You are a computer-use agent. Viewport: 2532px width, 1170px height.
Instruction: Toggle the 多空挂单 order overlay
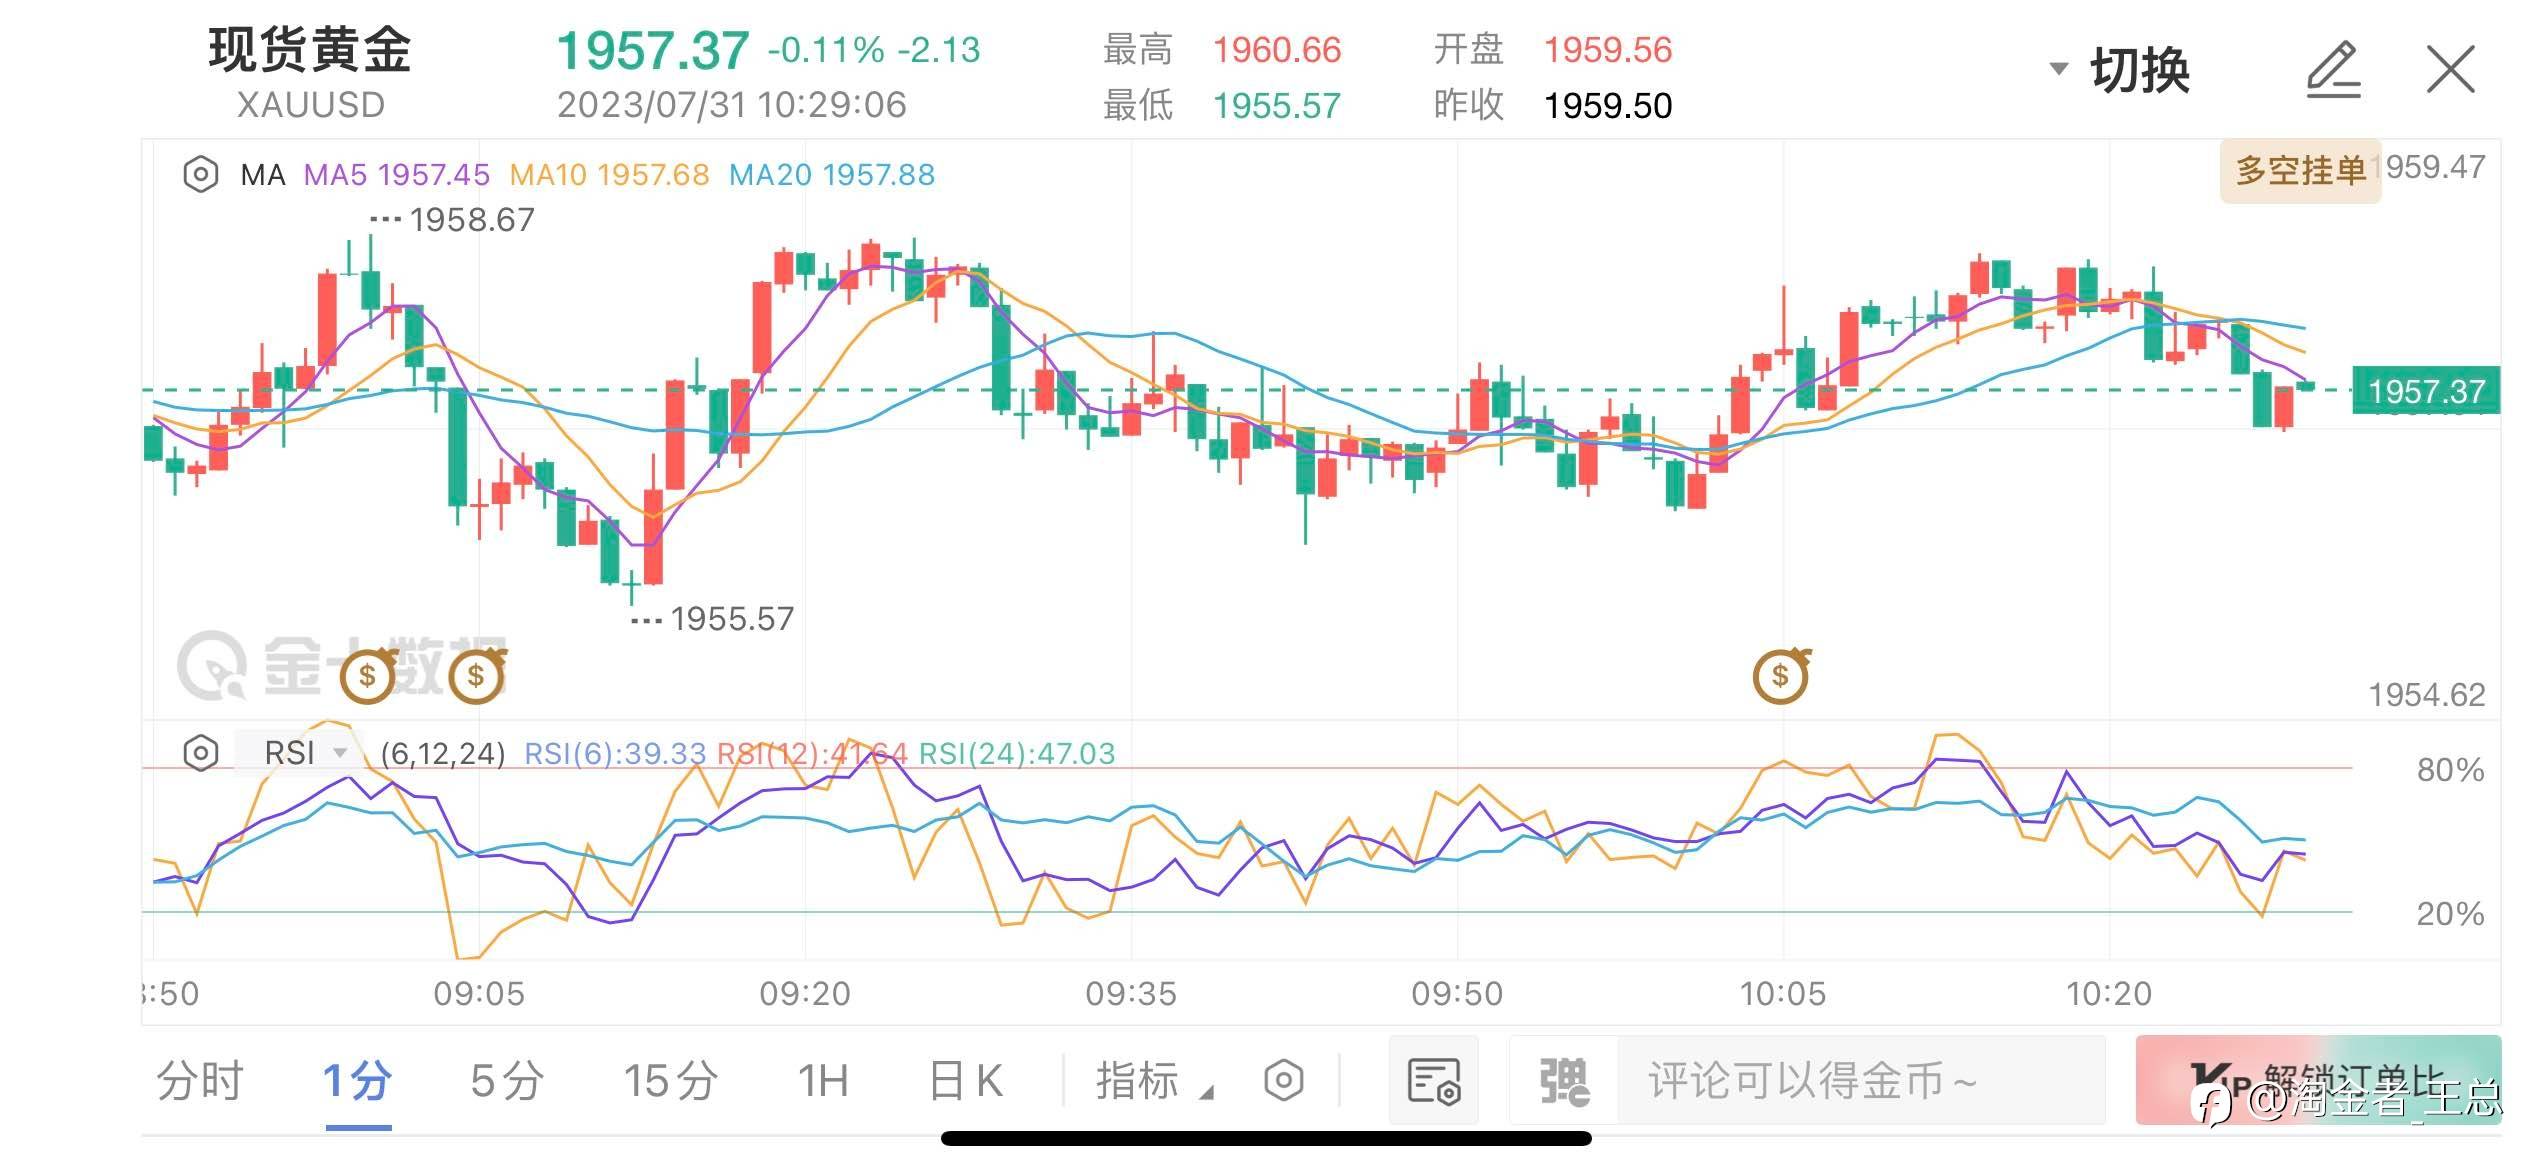2299,171
